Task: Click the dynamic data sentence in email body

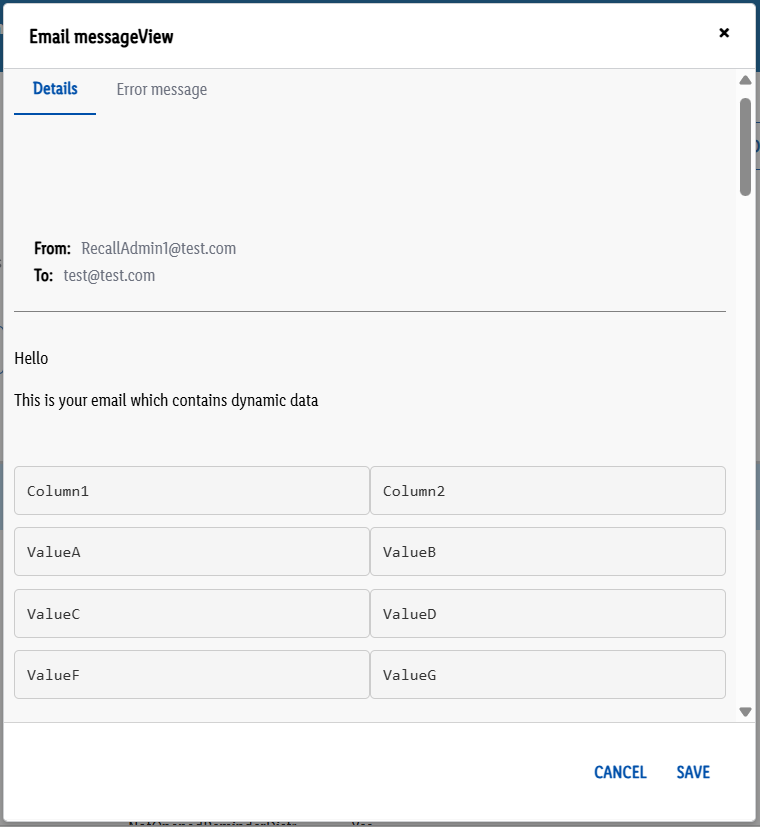Action: (166, 400)
